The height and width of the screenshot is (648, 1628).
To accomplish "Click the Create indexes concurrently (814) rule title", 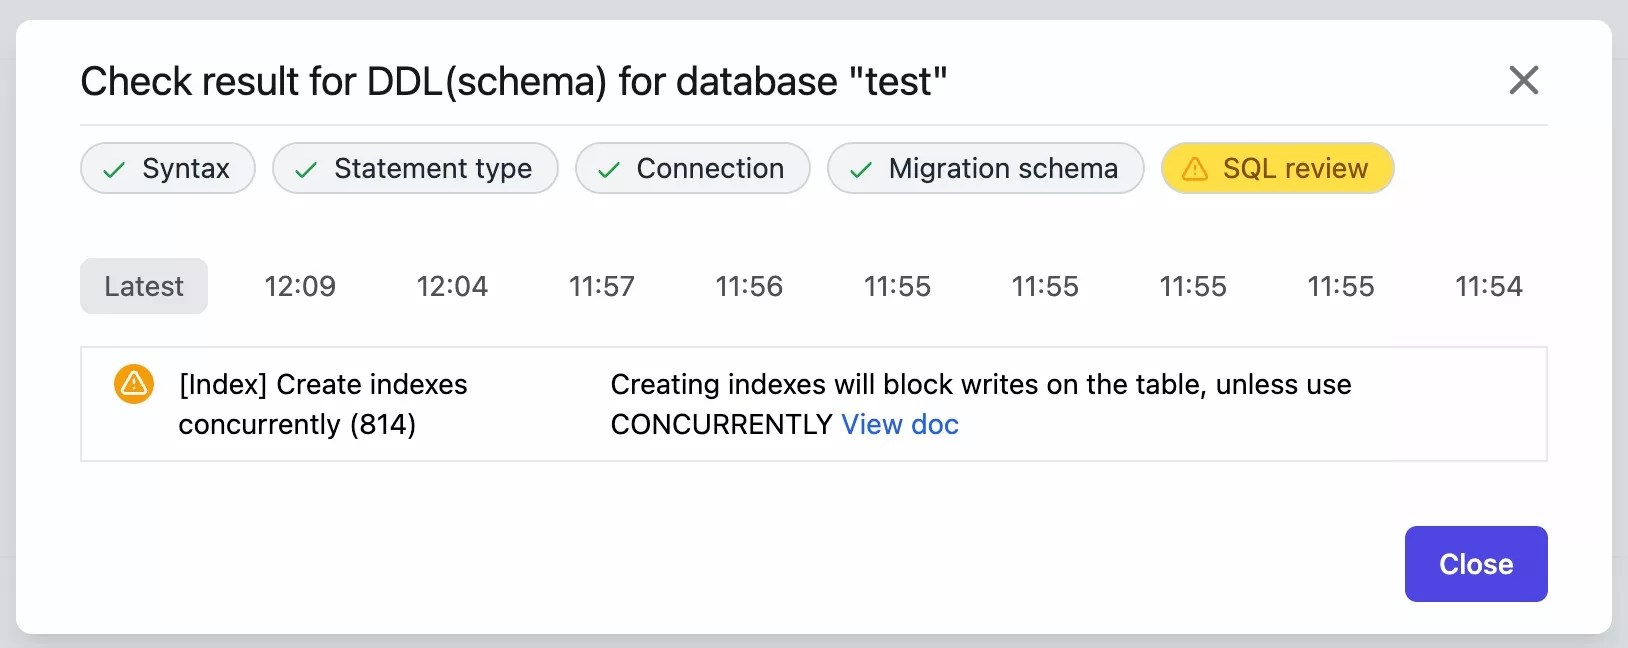I will click(323, 404).
